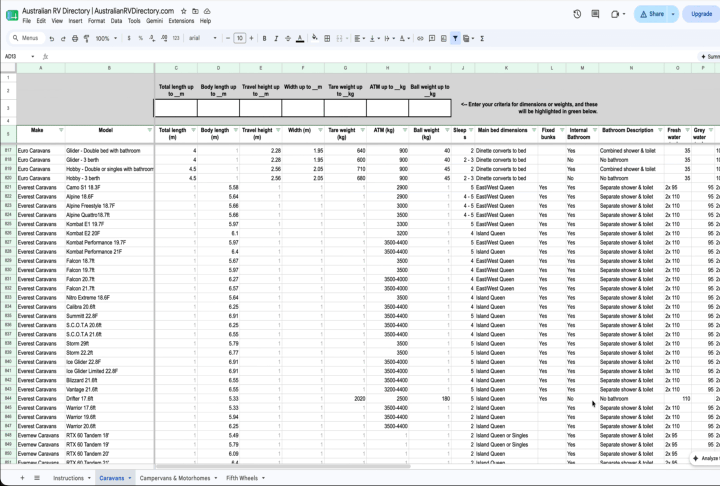Click the Insert link icon
Screen dimensions: 720x486
[x=420, y=39]
